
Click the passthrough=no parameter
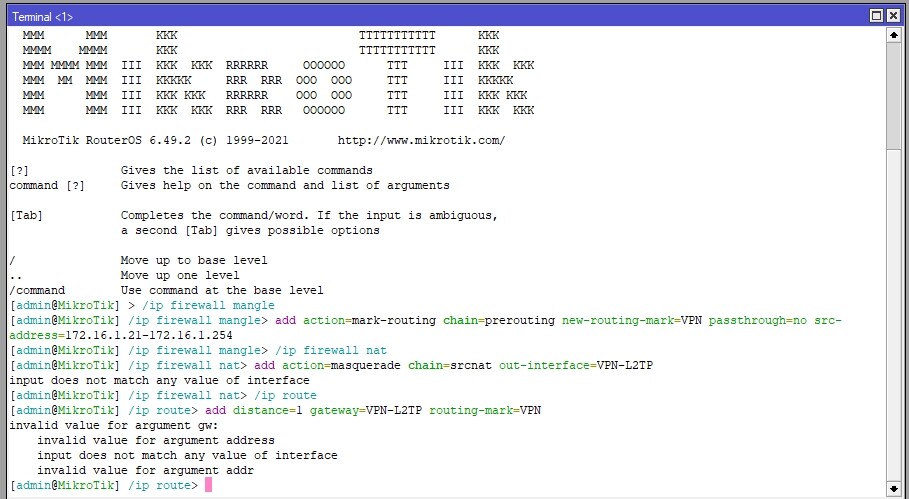pos(758,320)
